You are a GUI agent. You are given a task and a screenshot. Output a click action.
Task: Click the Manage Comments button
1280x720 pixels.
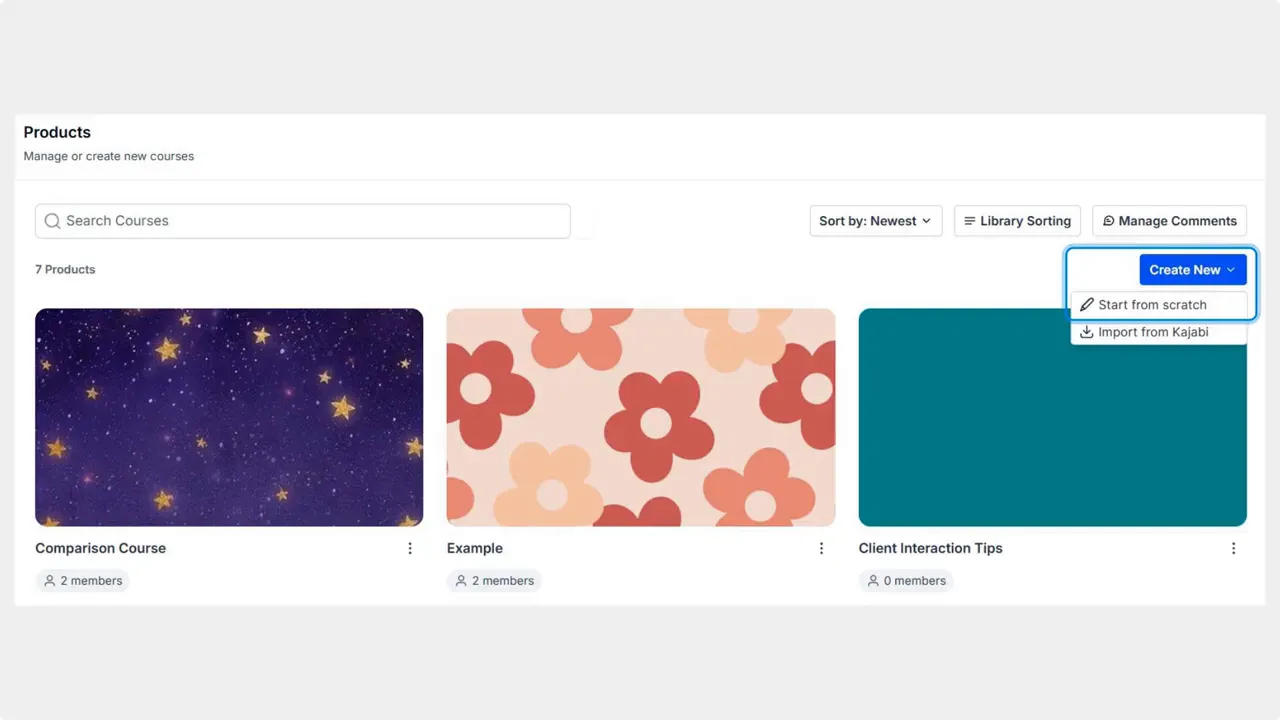click(x=1169, y=221)
